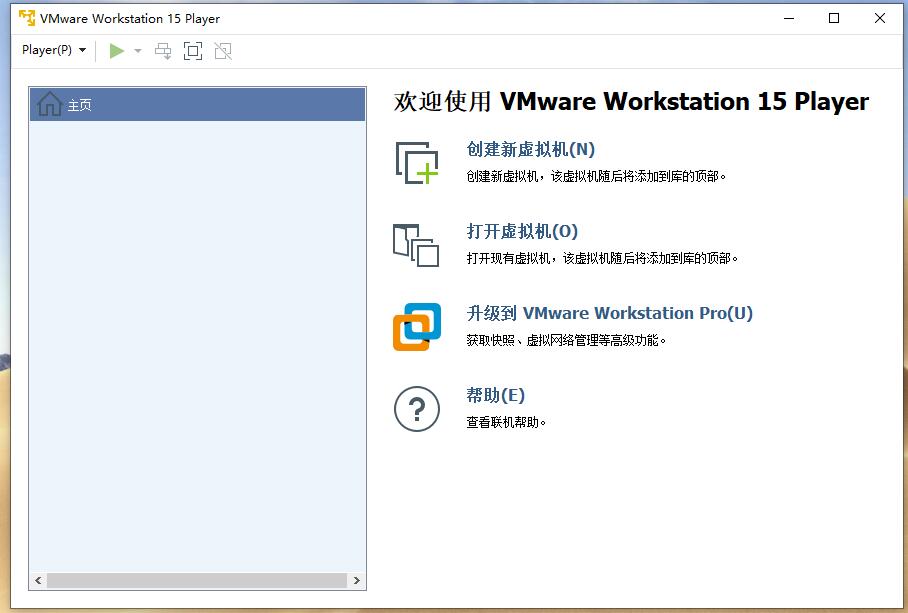Close the VMware Workstation 15 Player window

tap(880, 19)
